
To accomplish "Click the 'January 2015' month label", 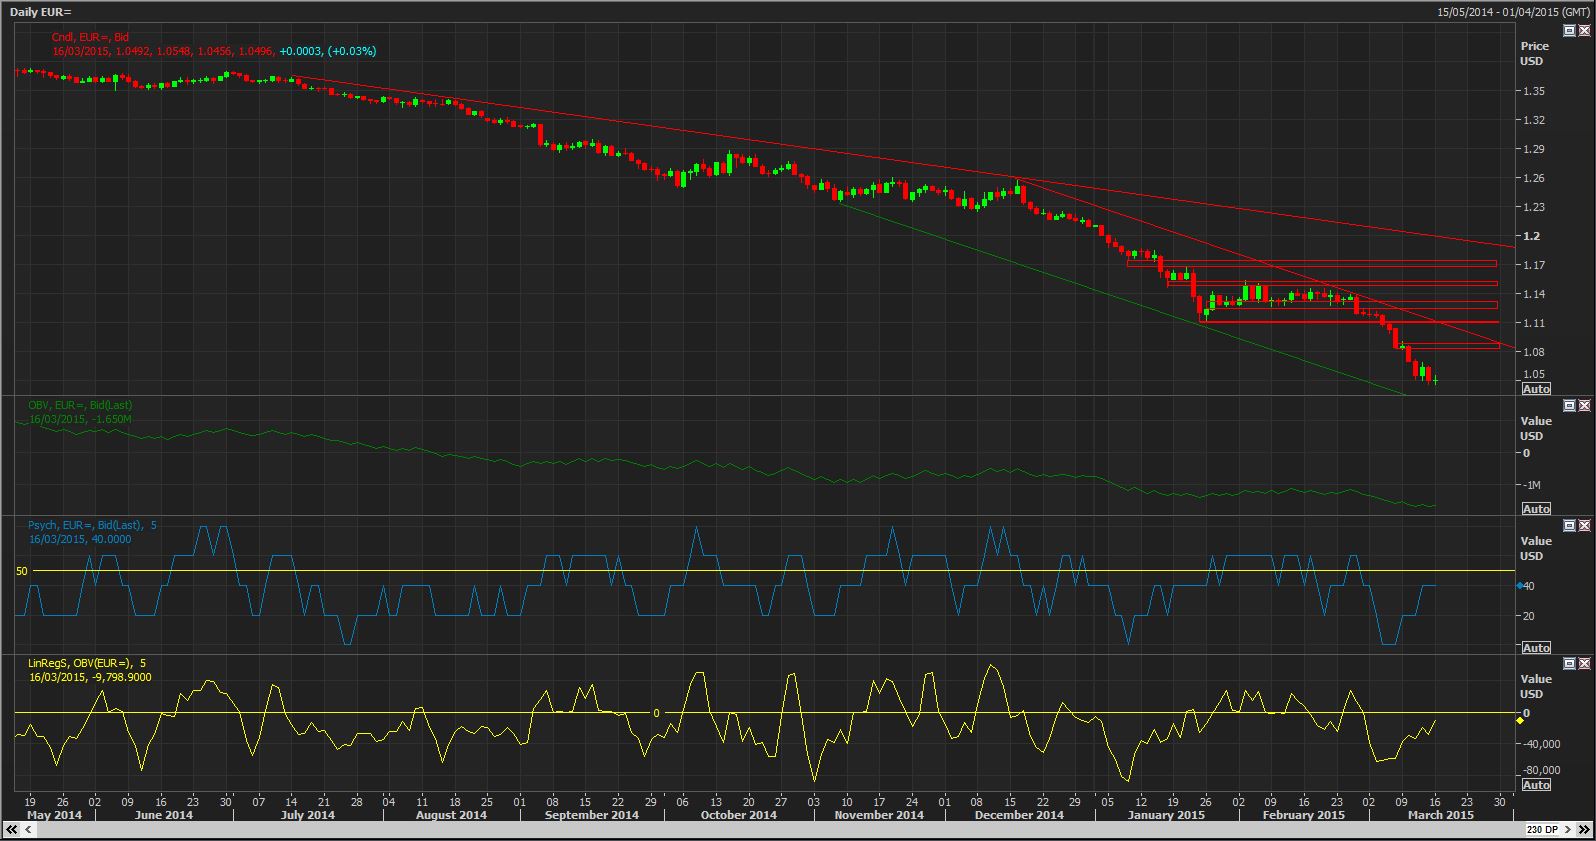I will click(1165, 815).
